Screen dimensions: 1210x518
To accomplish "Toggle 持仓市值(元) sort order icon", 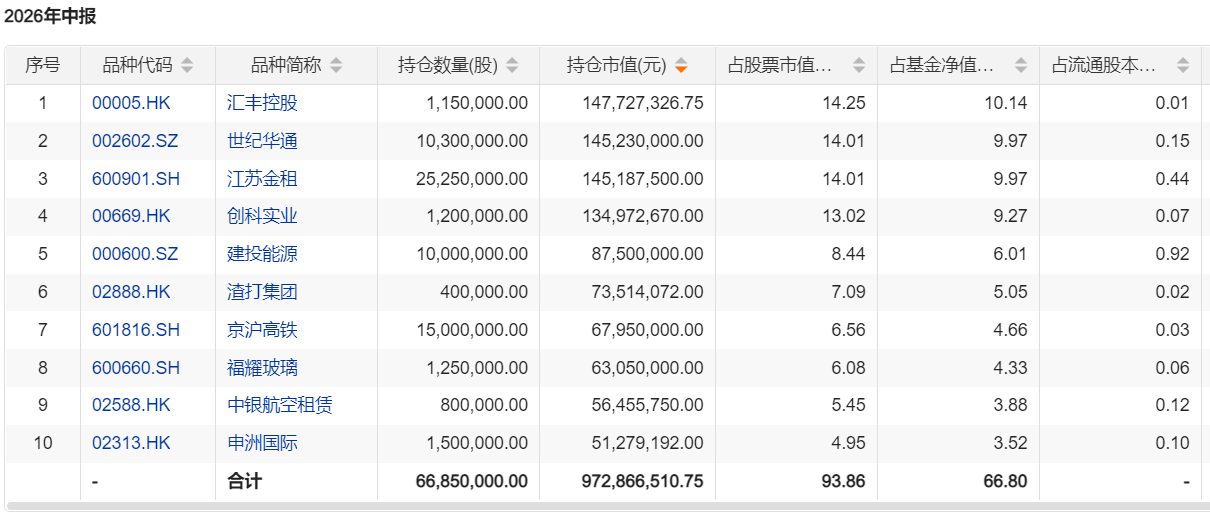I will [681, 66].
